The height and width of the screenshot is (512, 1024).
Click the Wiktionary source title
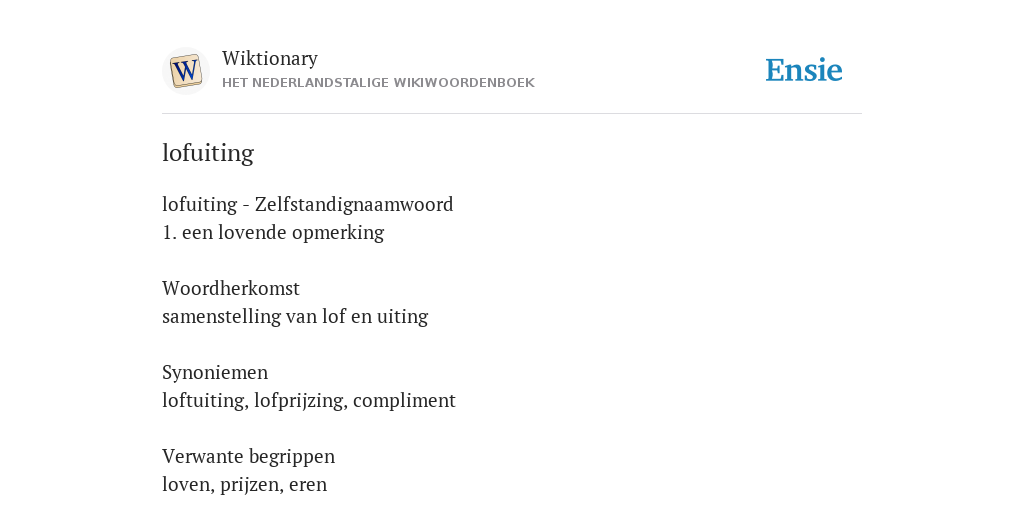pyautogui.click(x=270, y=58)
